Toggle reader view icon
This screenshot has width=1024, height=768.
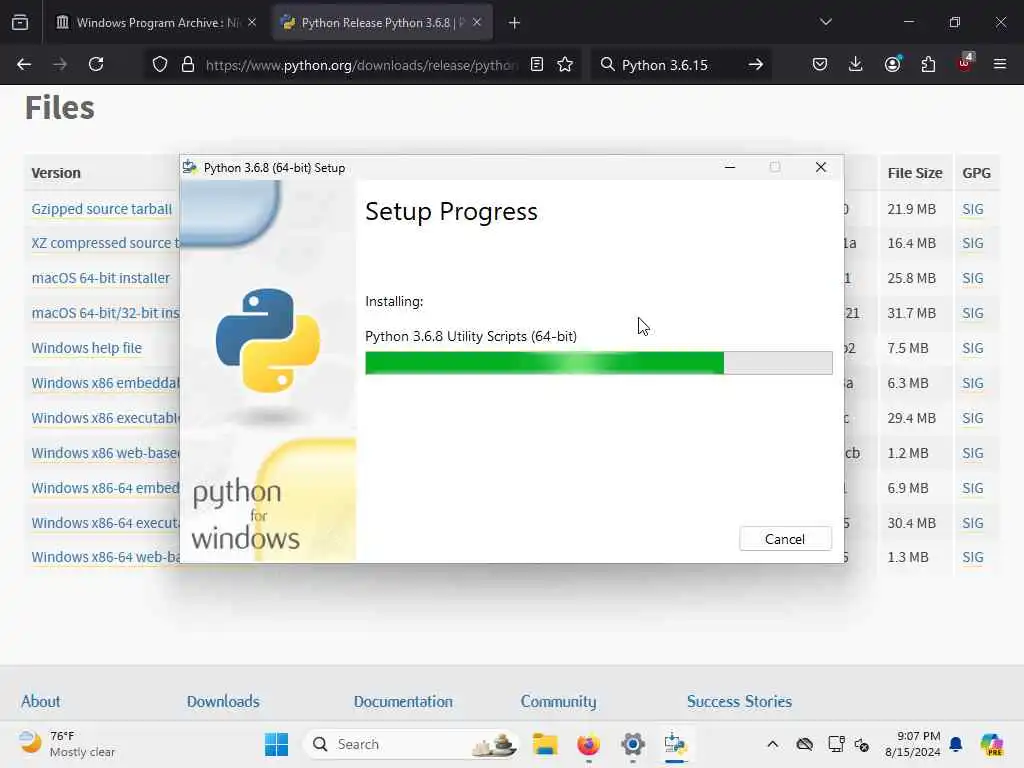coord(537,64)
